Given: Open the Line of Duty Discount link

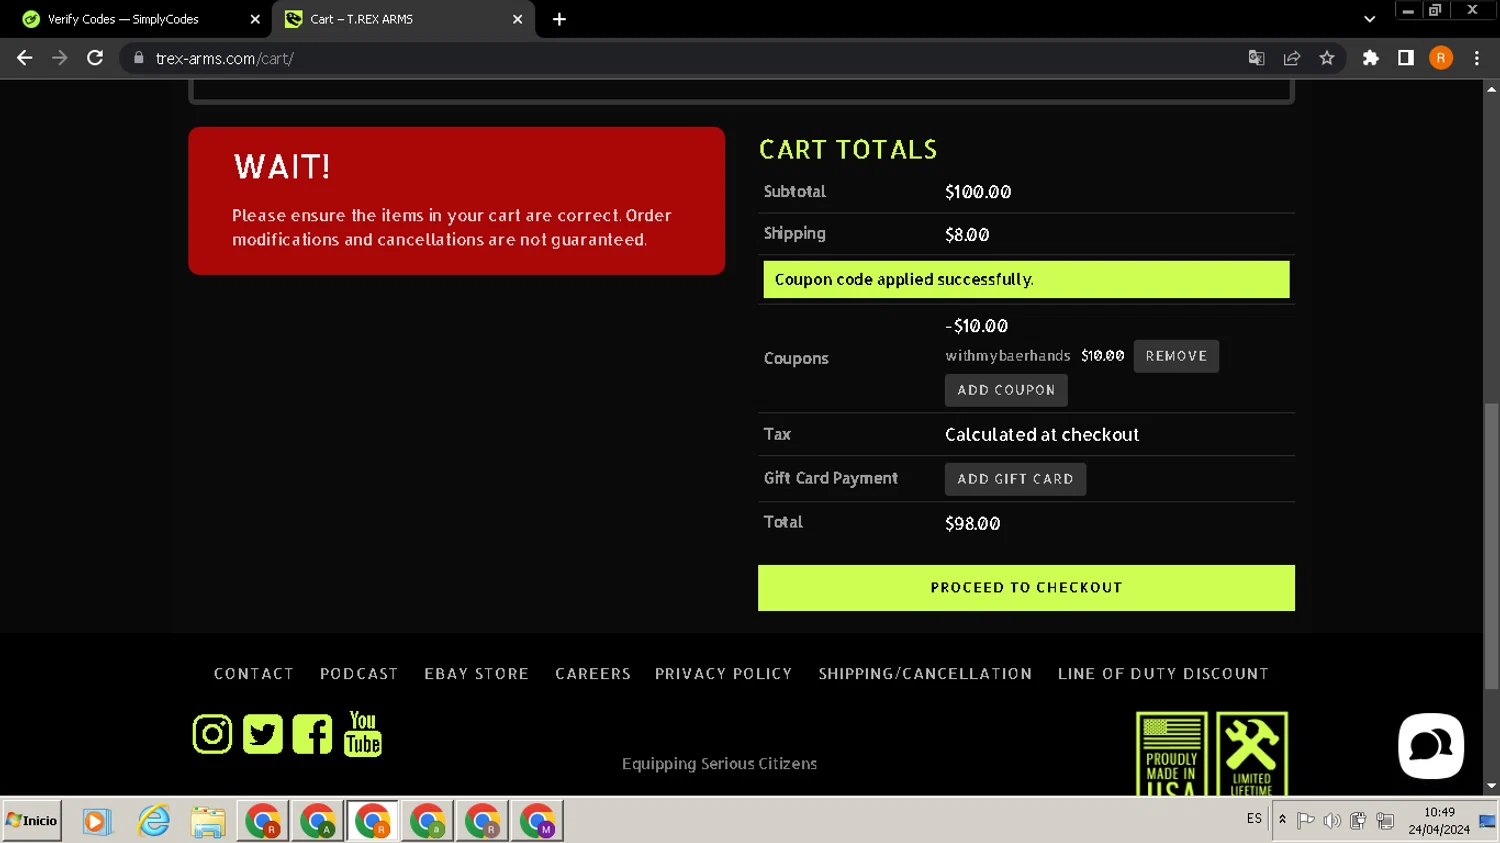Looking at the screenshot, I should tap(1163, 674).
